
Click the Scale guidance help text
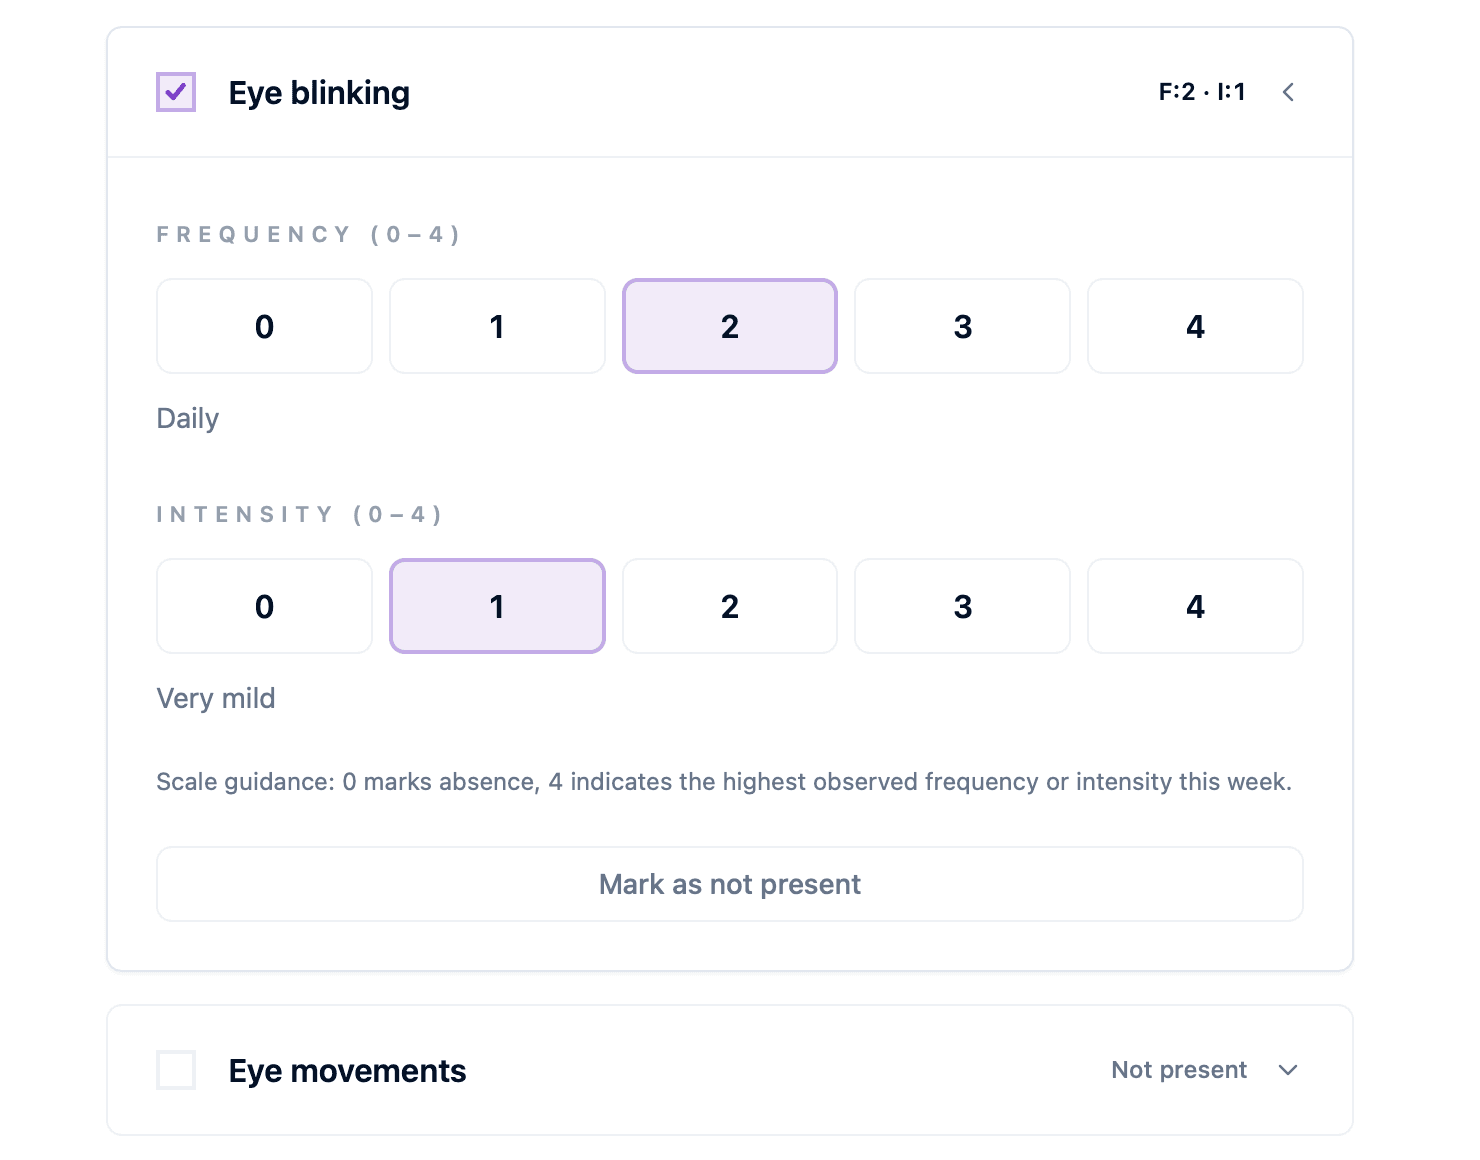pos(724,782)
